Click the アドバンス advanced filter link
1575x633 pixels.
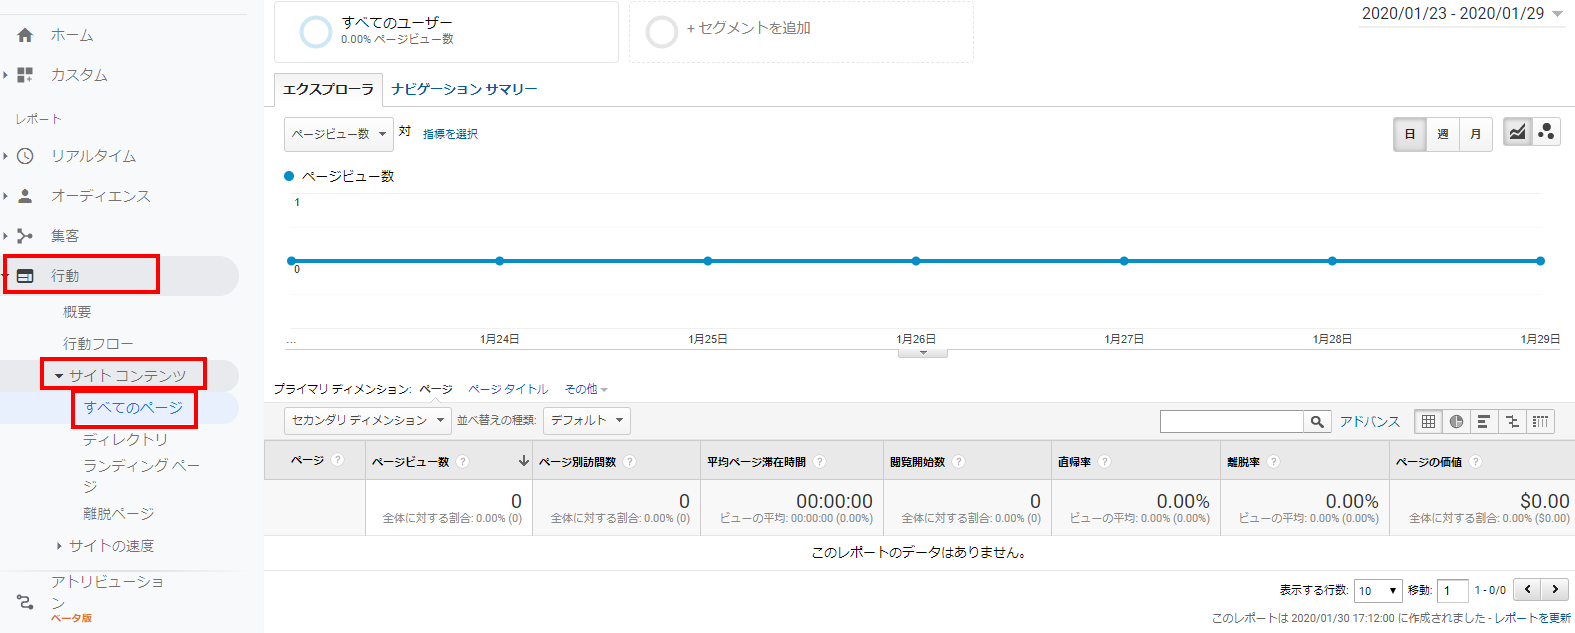point(1370,422)
